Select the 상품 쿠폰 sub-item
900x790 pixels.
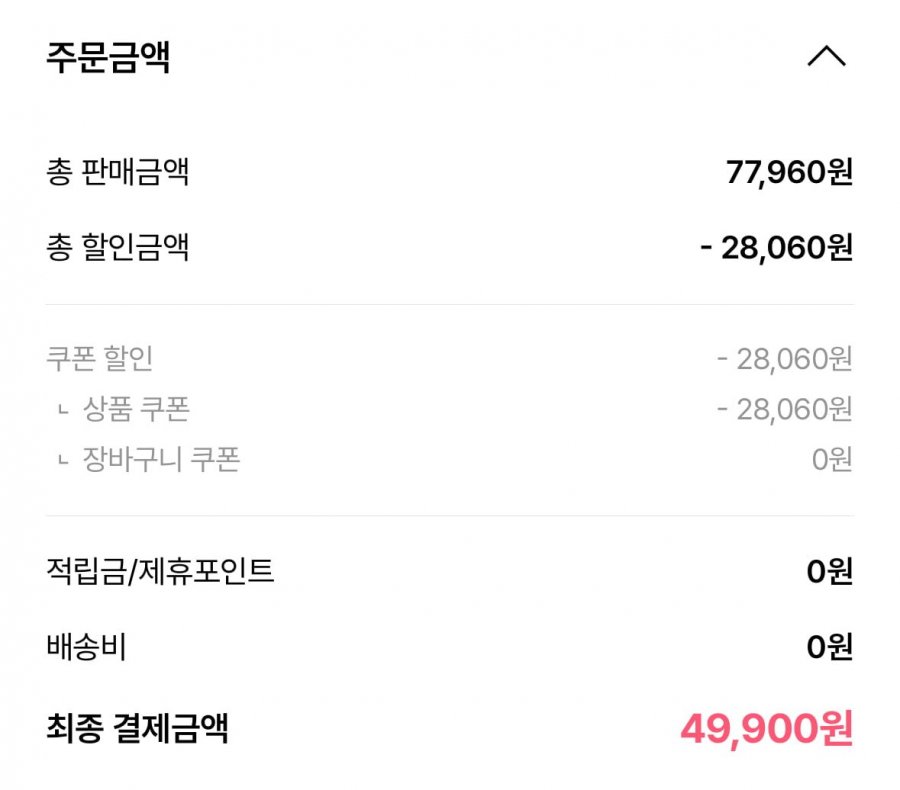click(136, 409)
